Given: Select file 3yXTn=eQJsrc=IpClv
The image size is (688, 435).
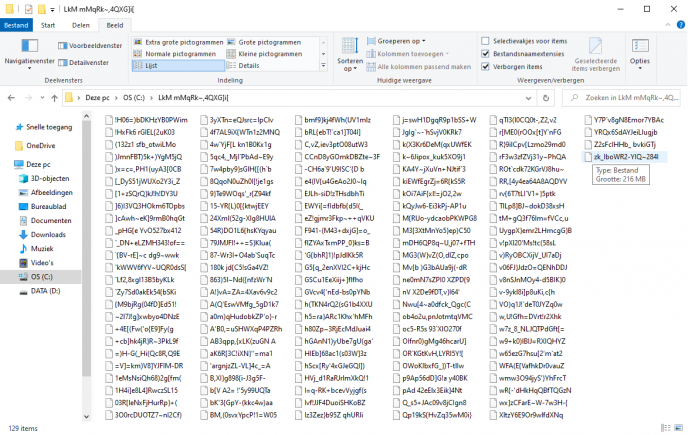Looking at the screenshot, I should point(237,120).
